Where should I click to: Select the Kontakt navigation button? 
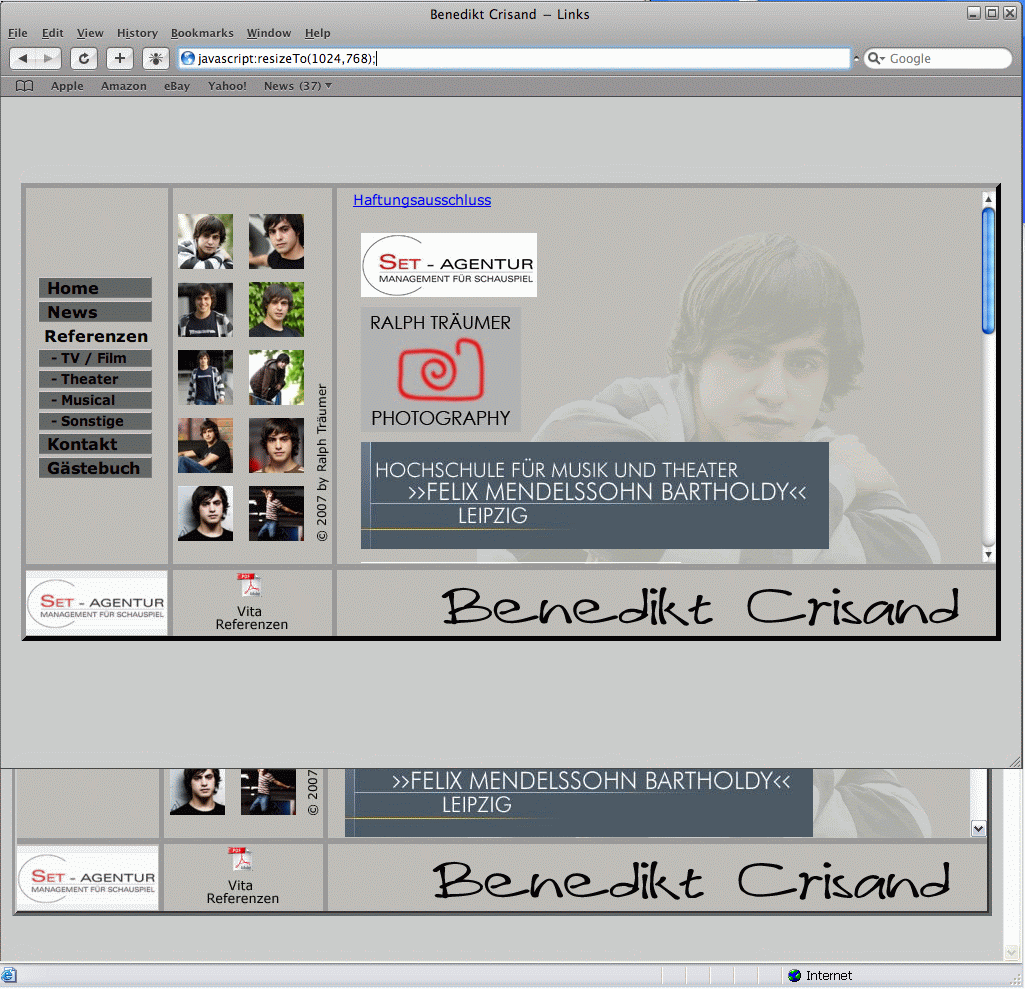[95, 444]
